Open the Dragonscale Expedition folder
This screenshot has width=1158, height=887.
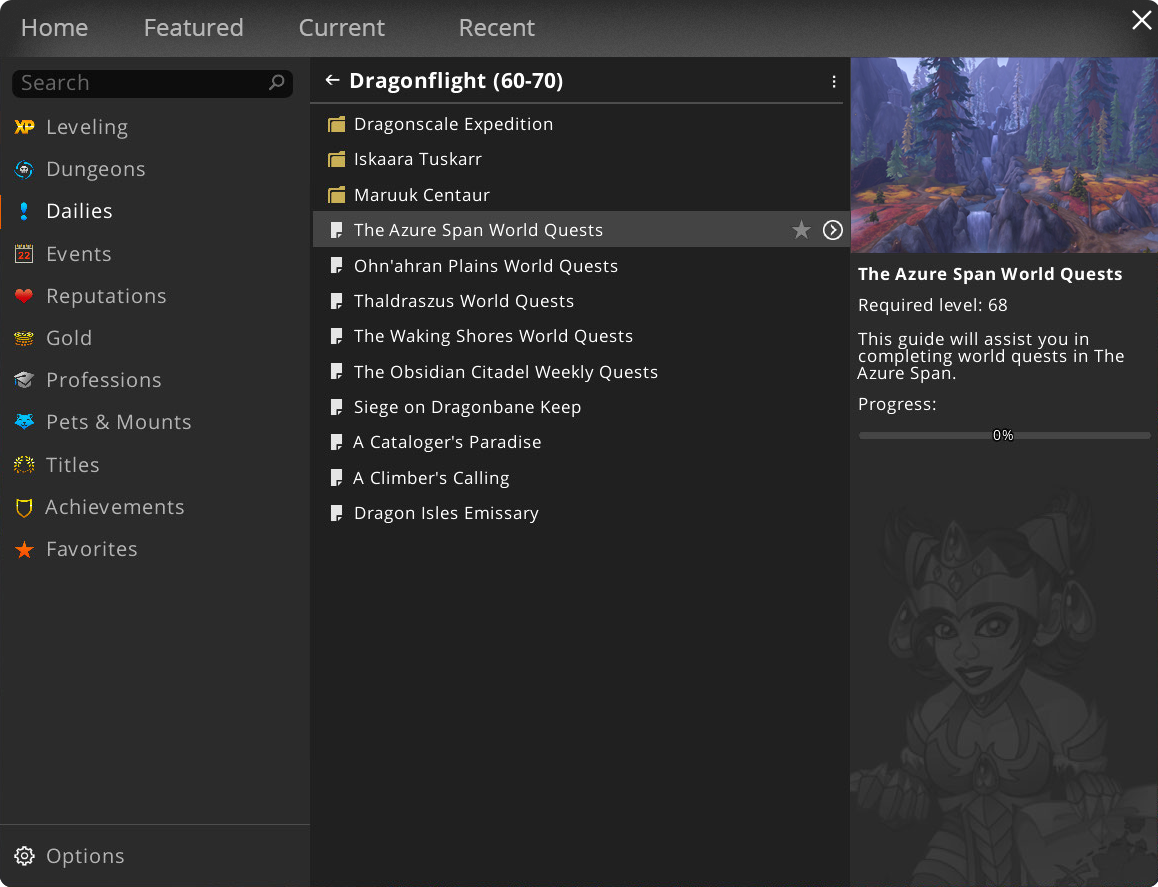point(579,124)
